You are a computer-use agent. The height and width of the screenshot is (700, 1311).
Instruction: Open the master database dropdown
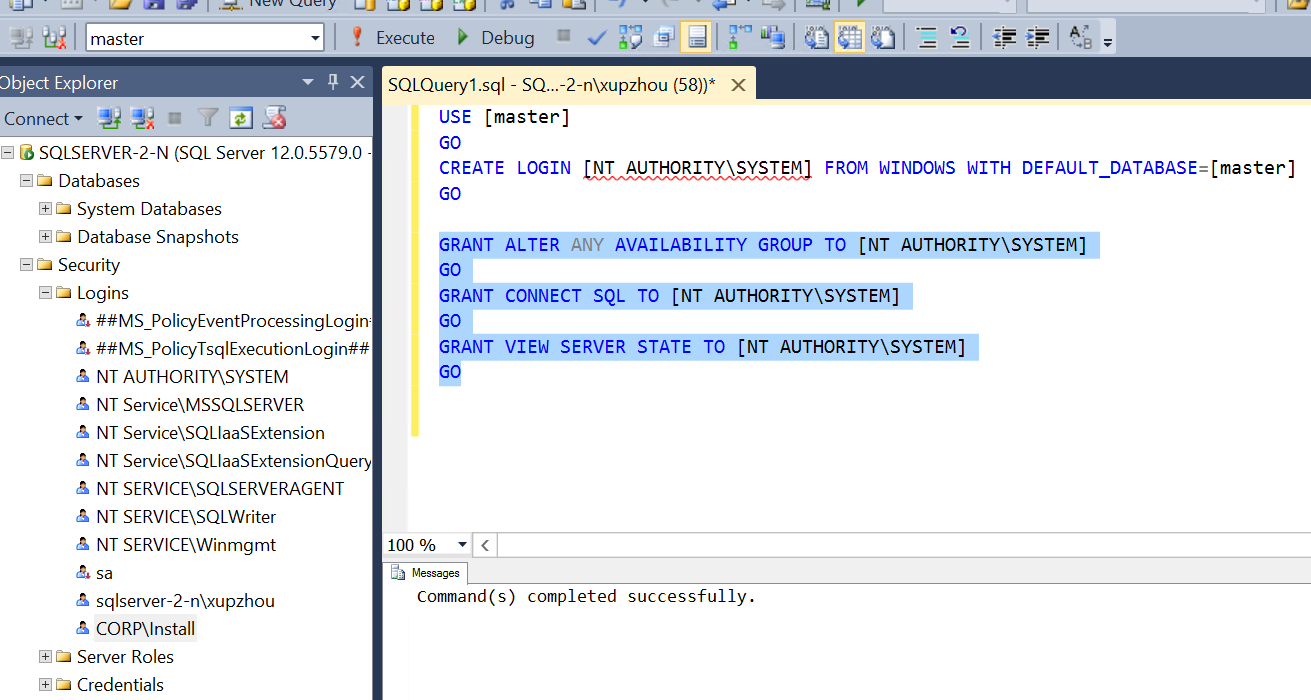tap(316, 38)
